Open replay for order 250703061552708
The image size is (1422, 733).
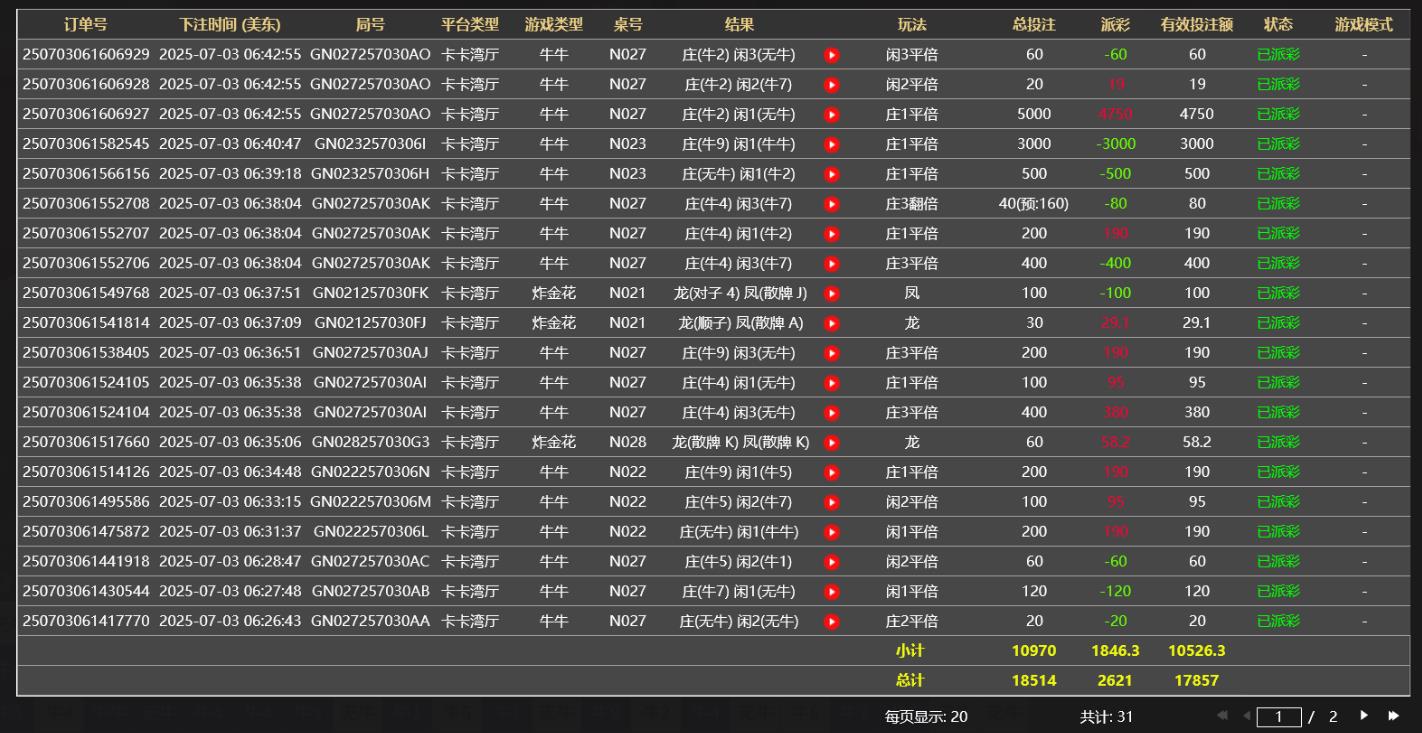pos(831,204)
